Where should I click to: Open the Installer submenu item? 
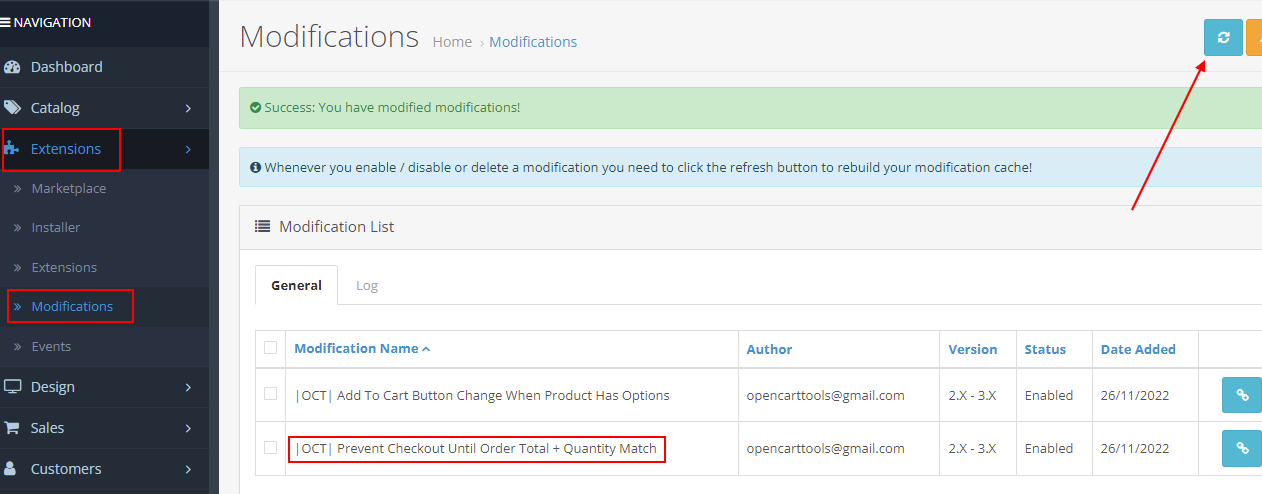coord(55,227)
